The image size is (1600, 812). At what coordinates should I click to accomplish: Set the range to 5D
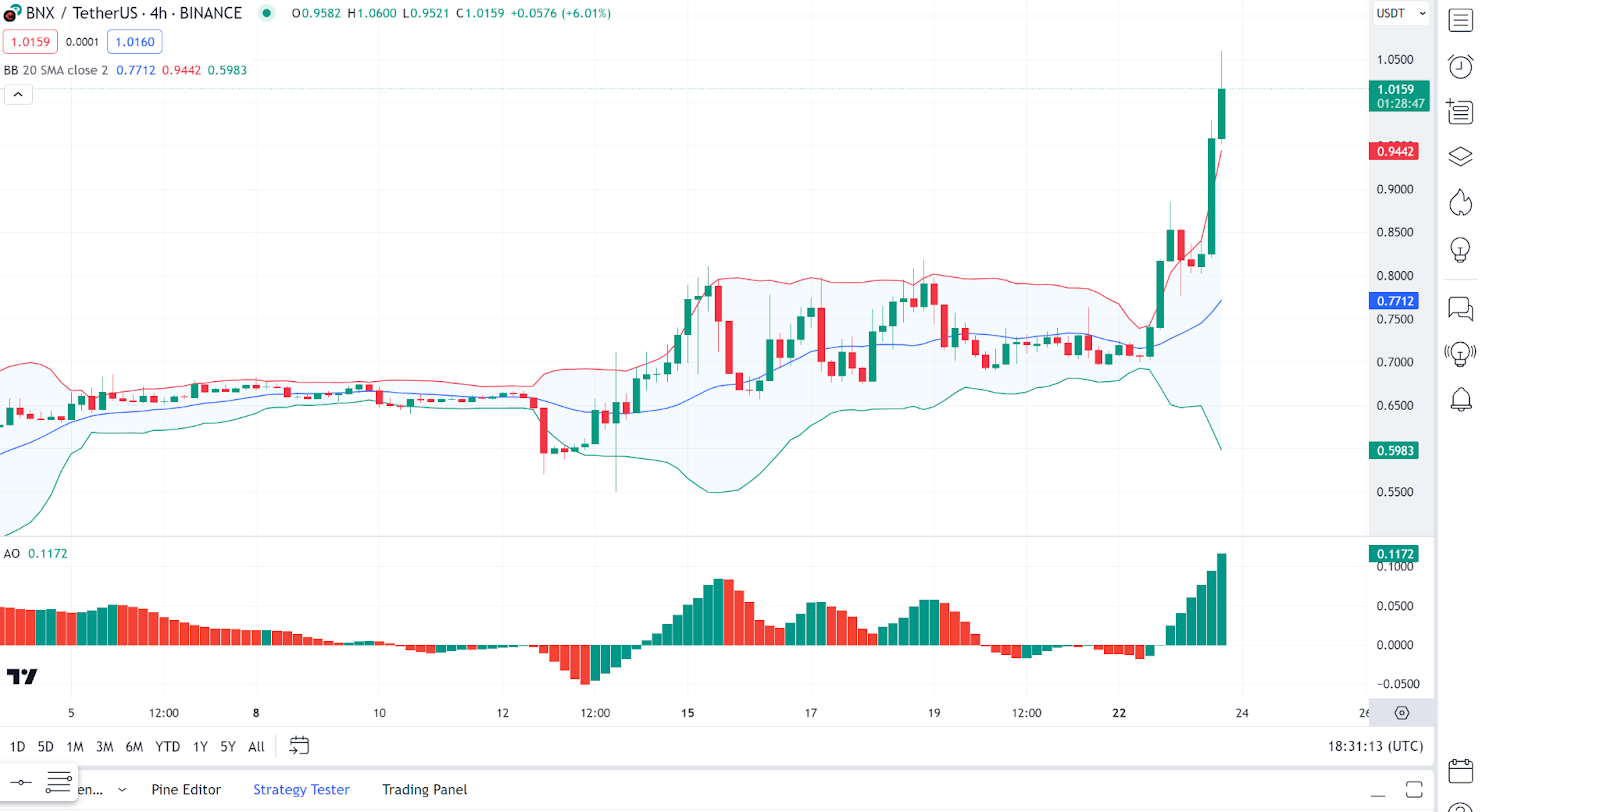(45, 747)
